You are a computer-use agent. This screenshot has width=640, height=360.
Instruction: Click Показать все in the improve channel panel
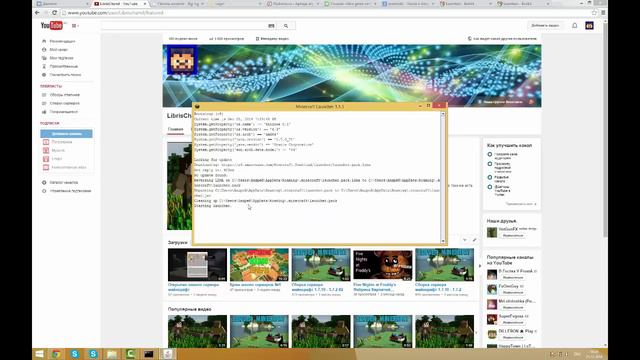click(x=521, y=204)
